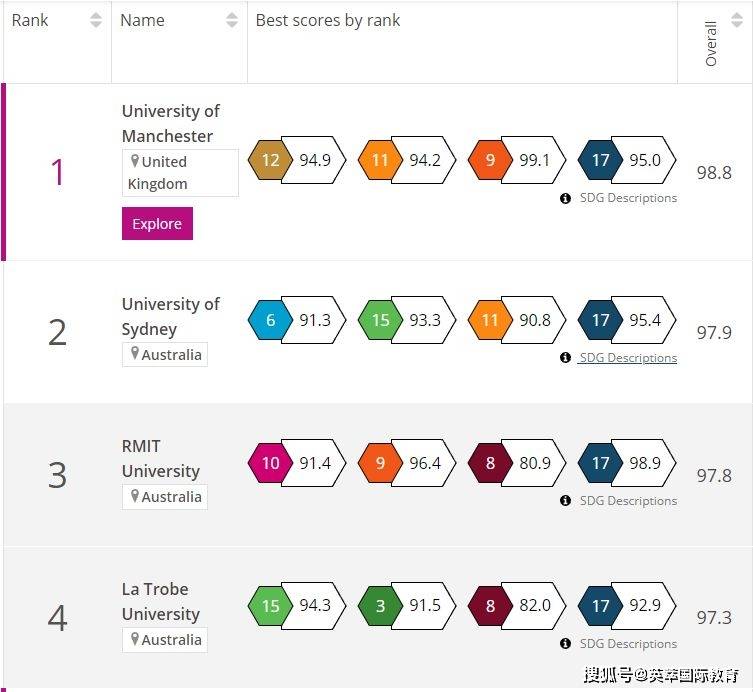Click SDG 17 navy hexagon in Manchester row
The width and height of the screenshot is (753, 692).
click(600, 160)
